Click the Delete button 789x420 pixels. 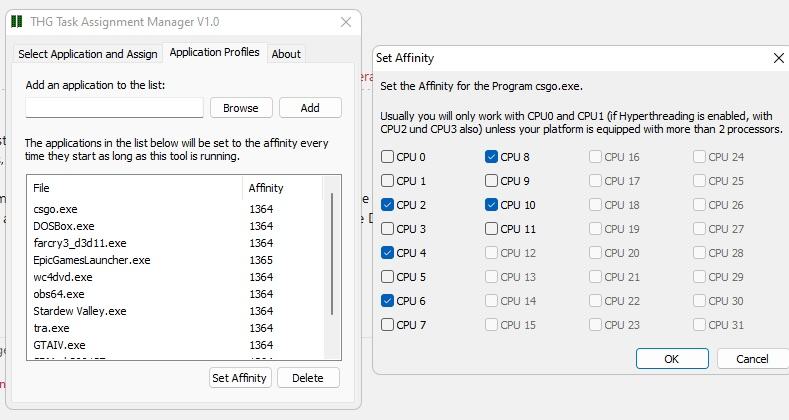coord(308,378)
